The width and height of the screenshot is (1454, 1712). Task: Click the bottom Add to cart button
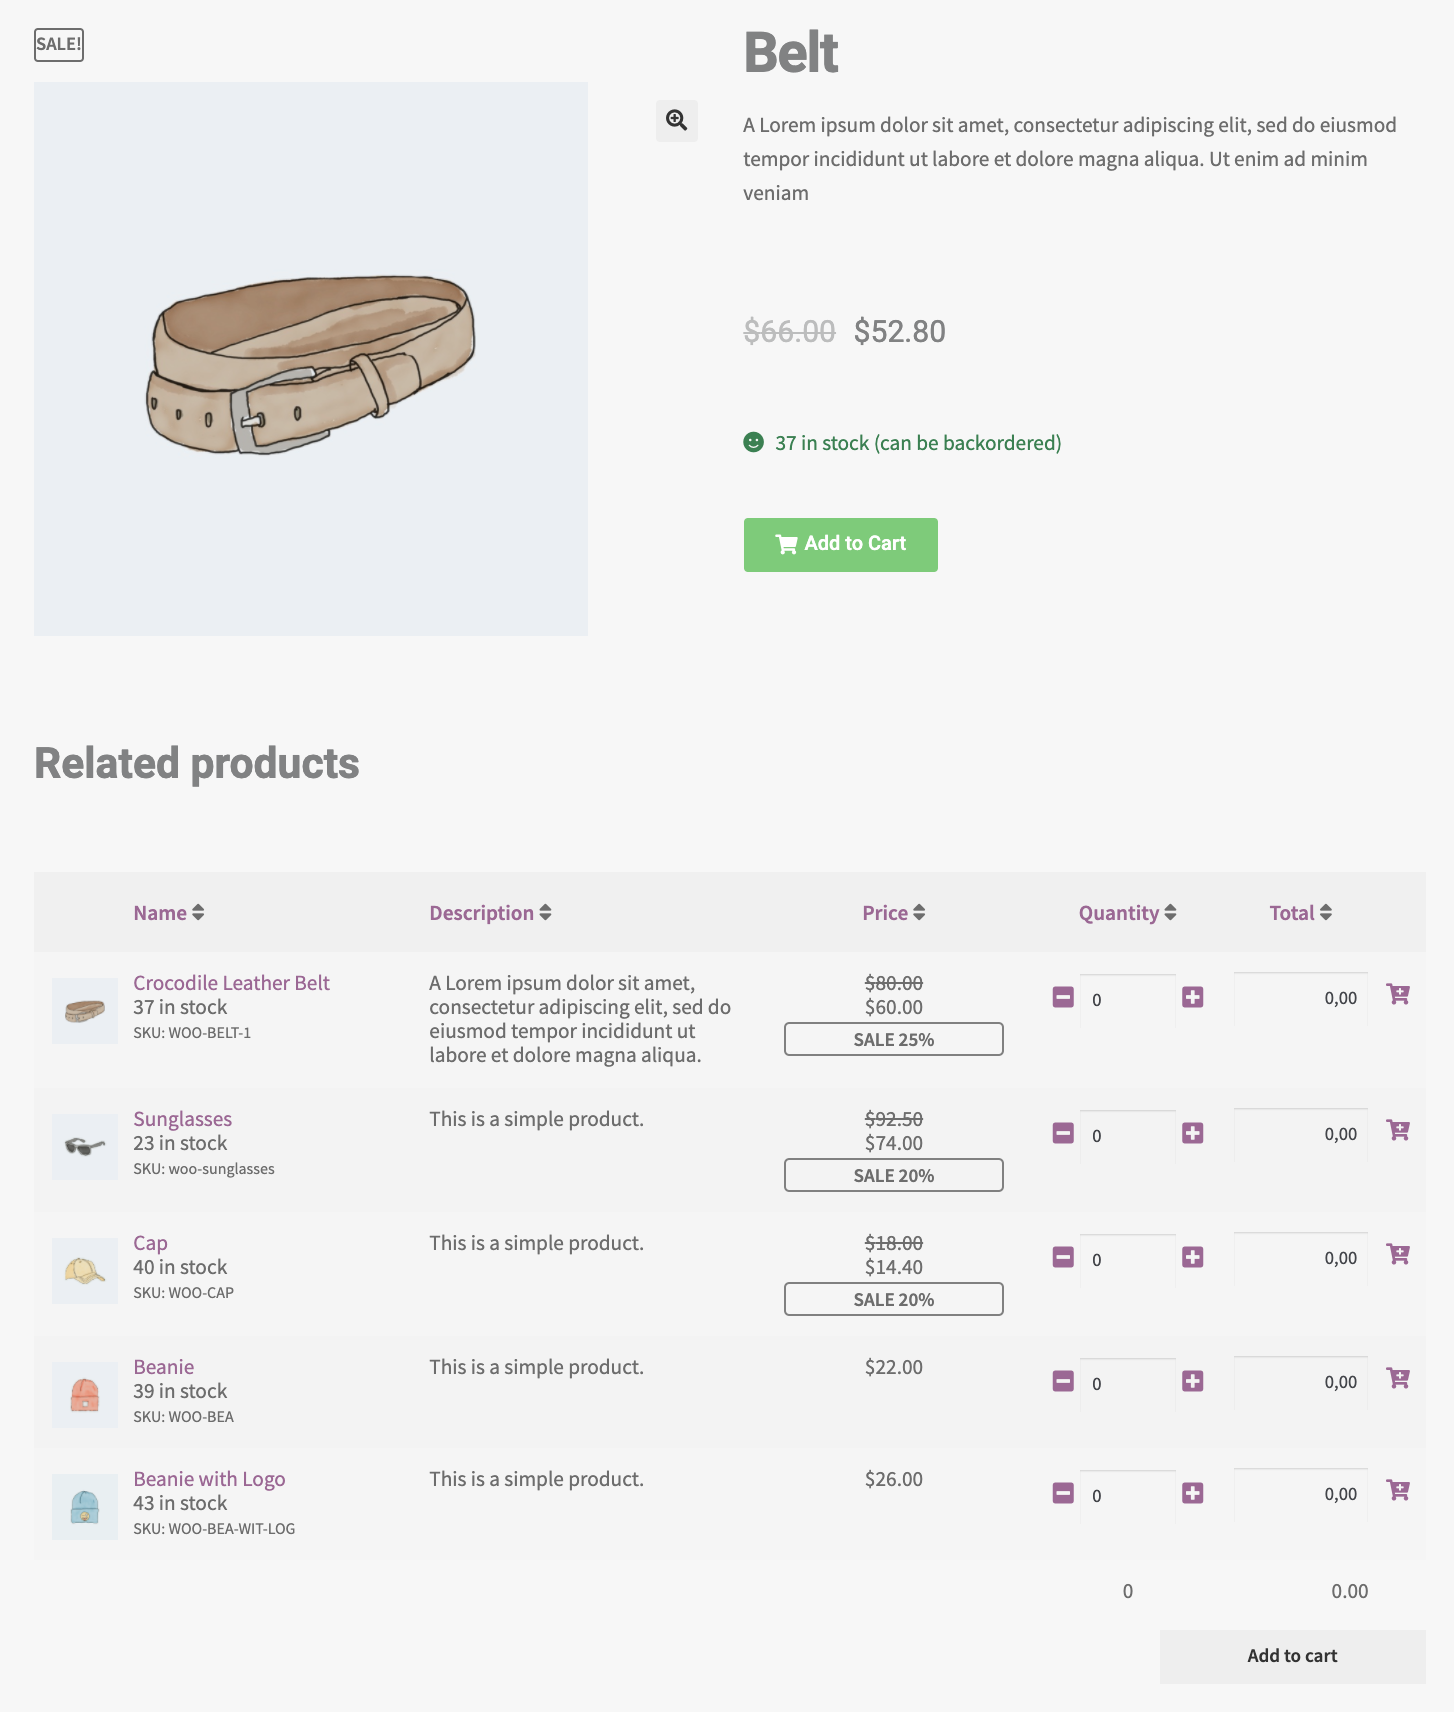(1292, 1656)
